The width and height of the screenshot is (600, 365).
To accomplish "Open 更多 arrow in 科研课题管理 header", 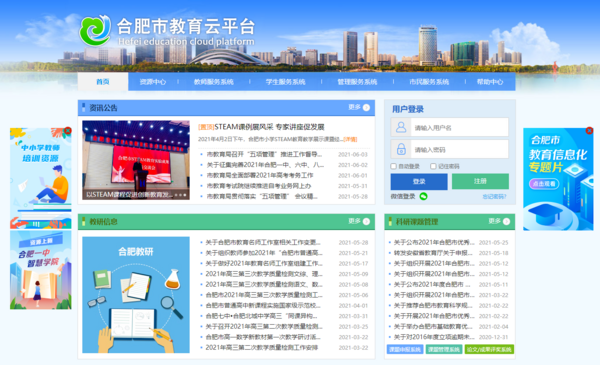I will coord(506,222).
